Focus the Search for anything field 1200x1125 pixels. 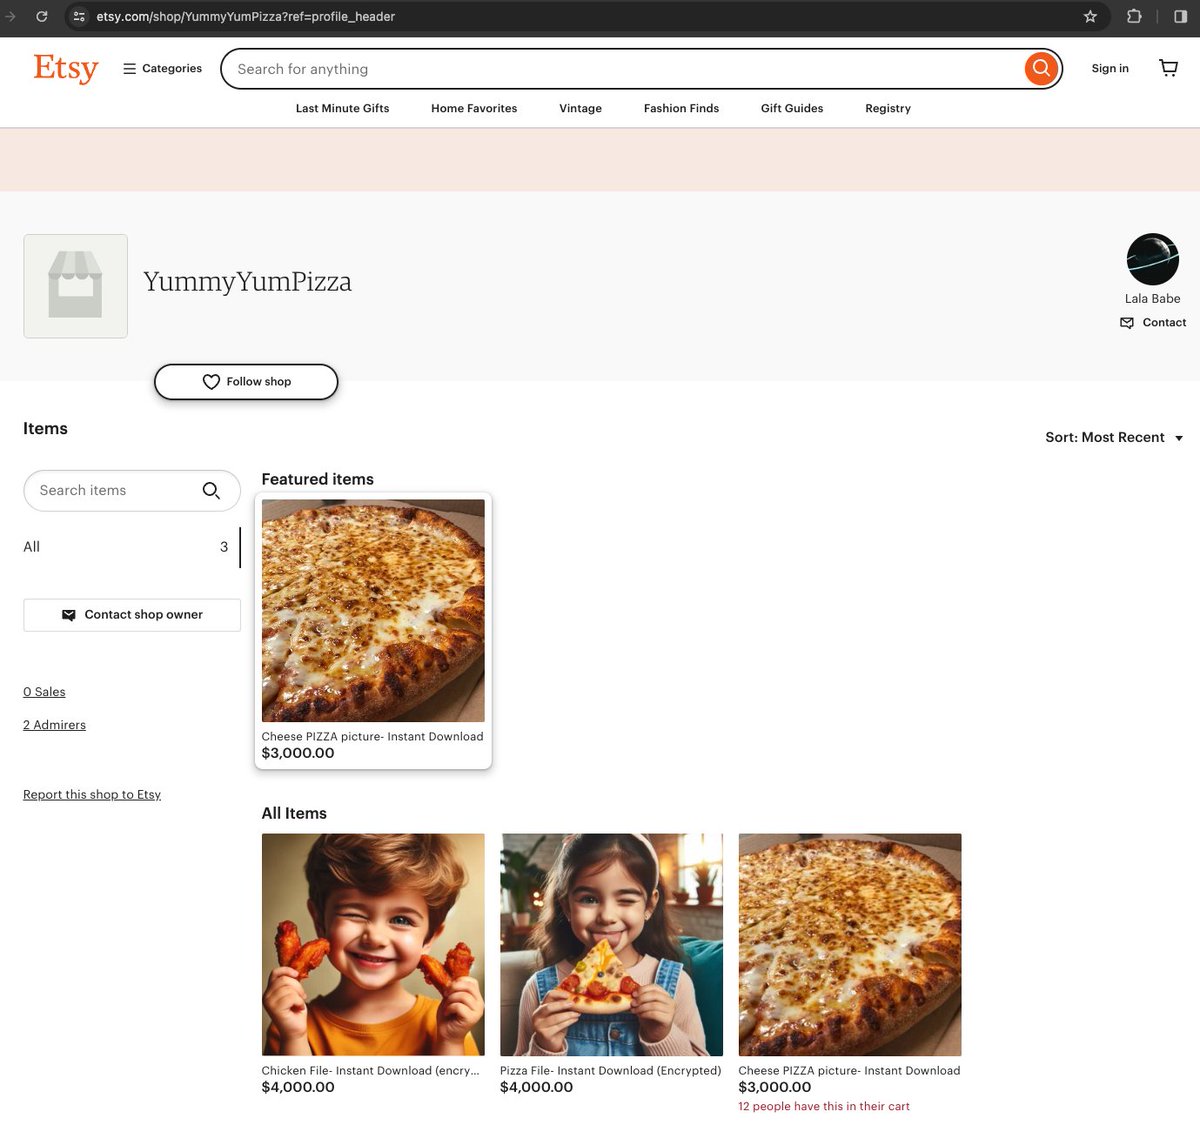[620, 69]
